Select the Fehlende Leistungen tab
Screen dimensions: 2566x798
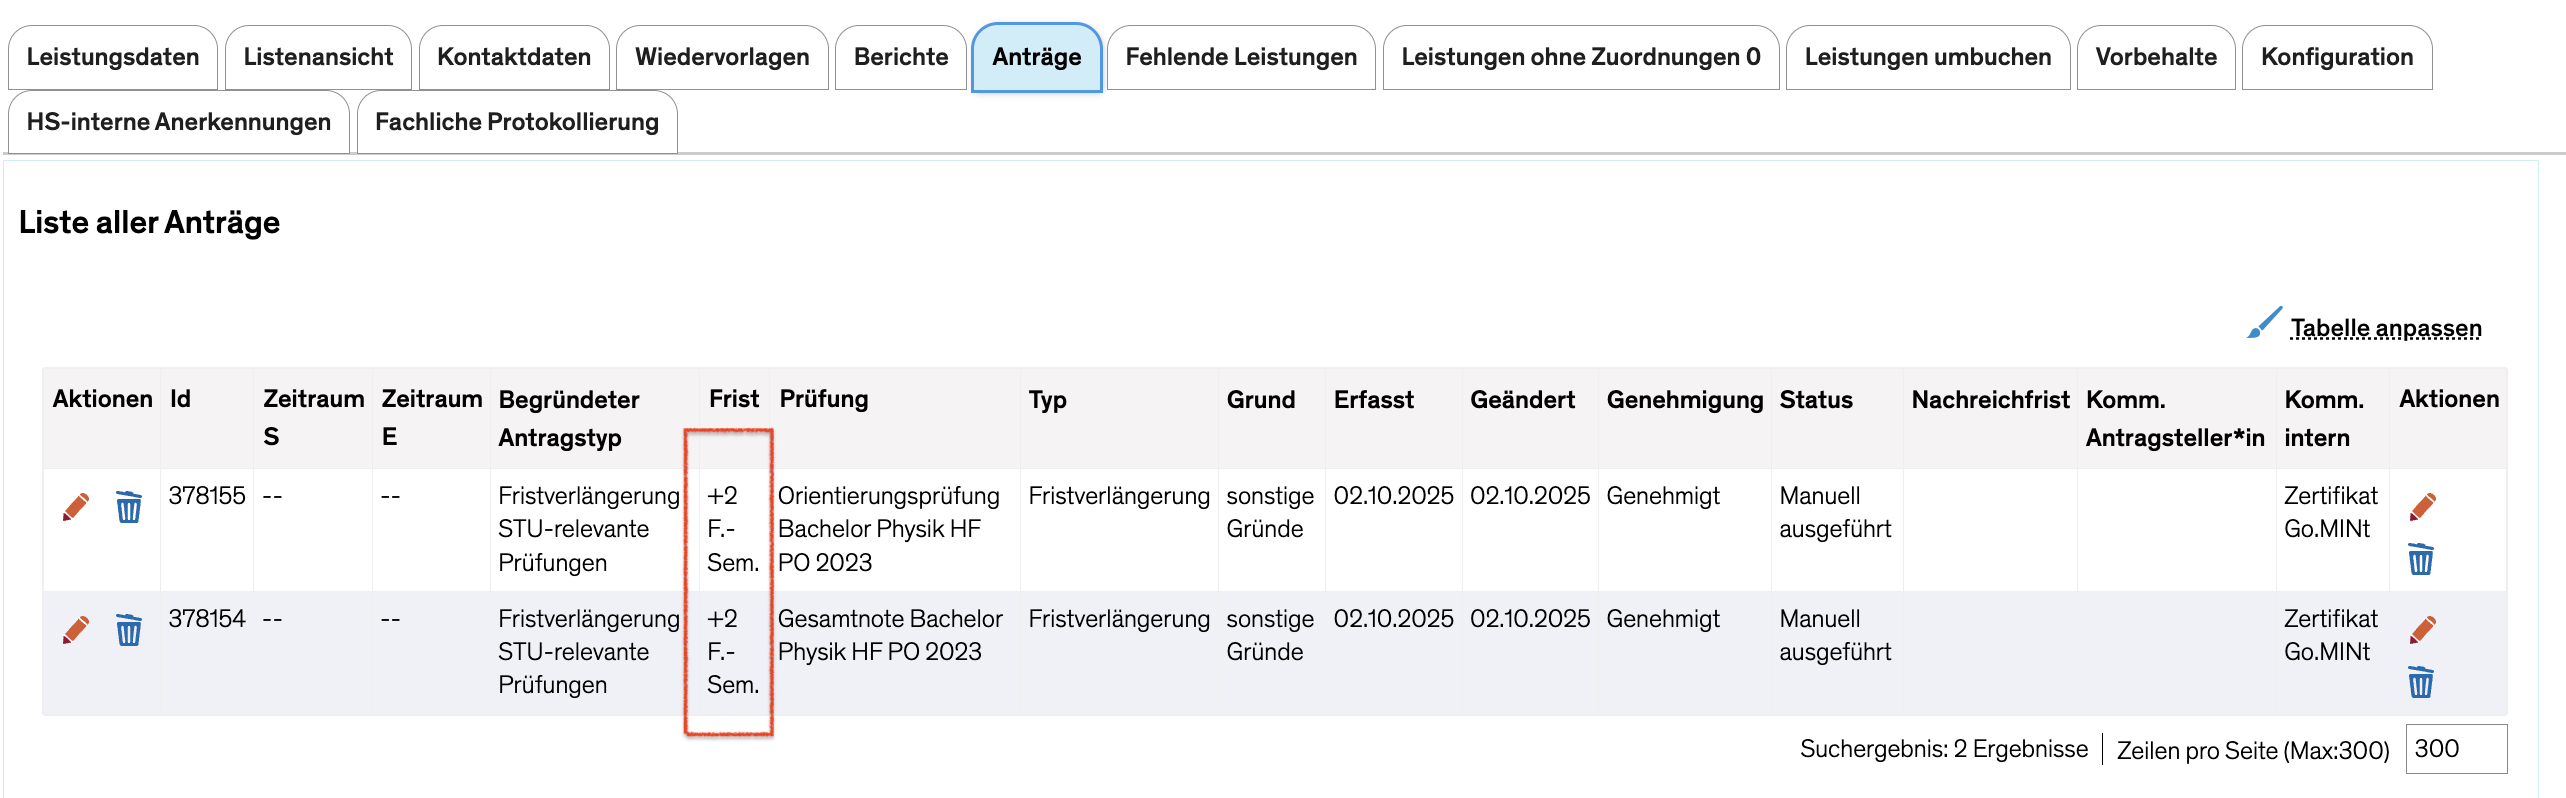pos(1241,57)
